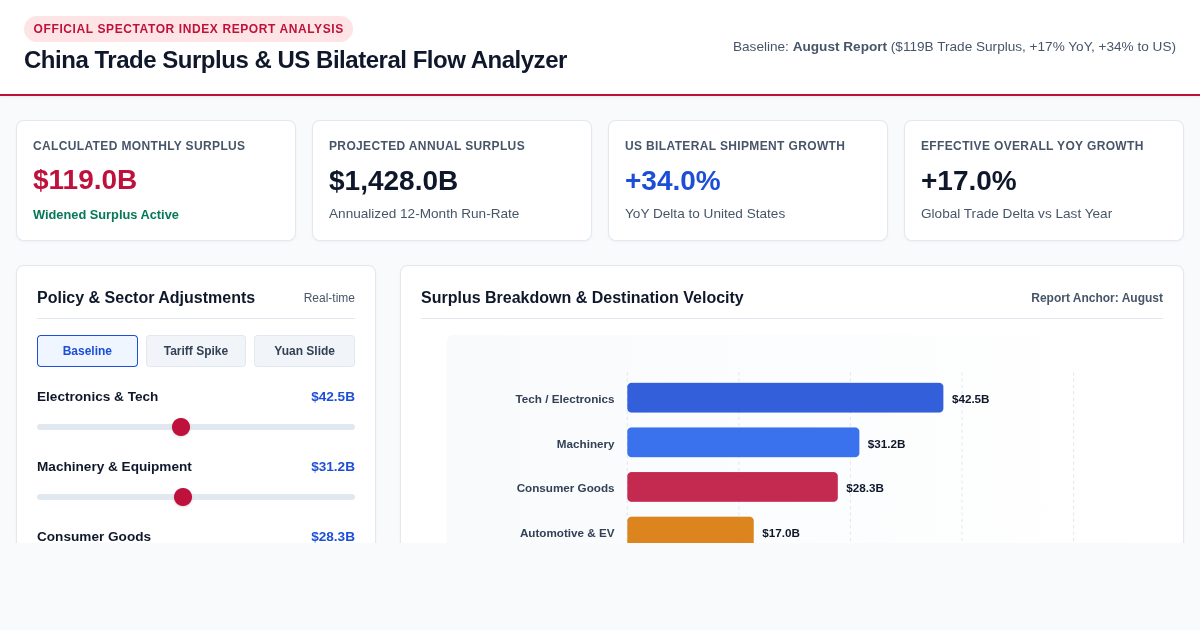The height and width of the screenshot is (630, 1200).
Task: Click the Automotive & EV orange bar
Action: (x=690, y=530)
